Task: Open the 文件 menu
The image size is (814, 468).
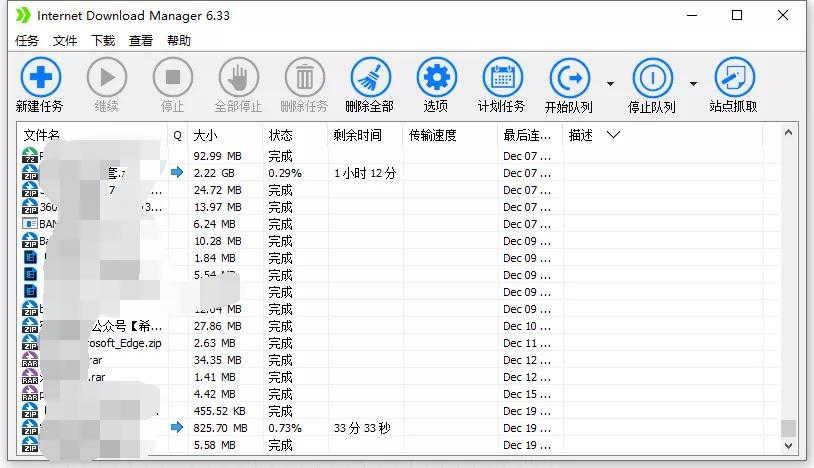Action: (65, 40)
